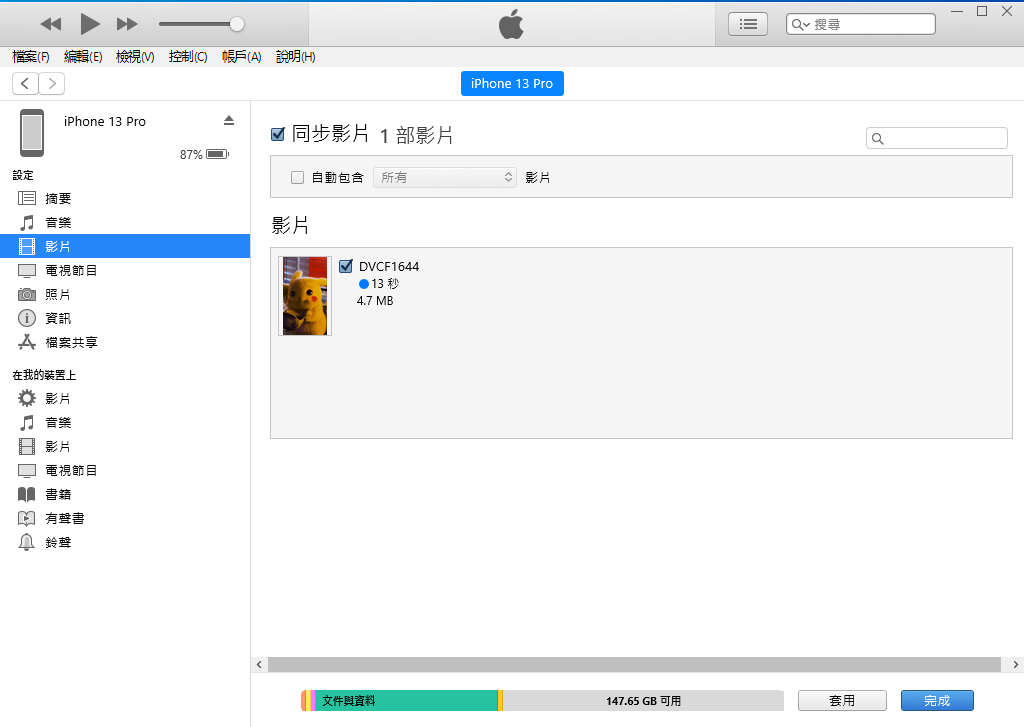Click the rewind previous-track icon
Image resolution: width=1024 pixels, height=727 pixels.
coord(51,23)
